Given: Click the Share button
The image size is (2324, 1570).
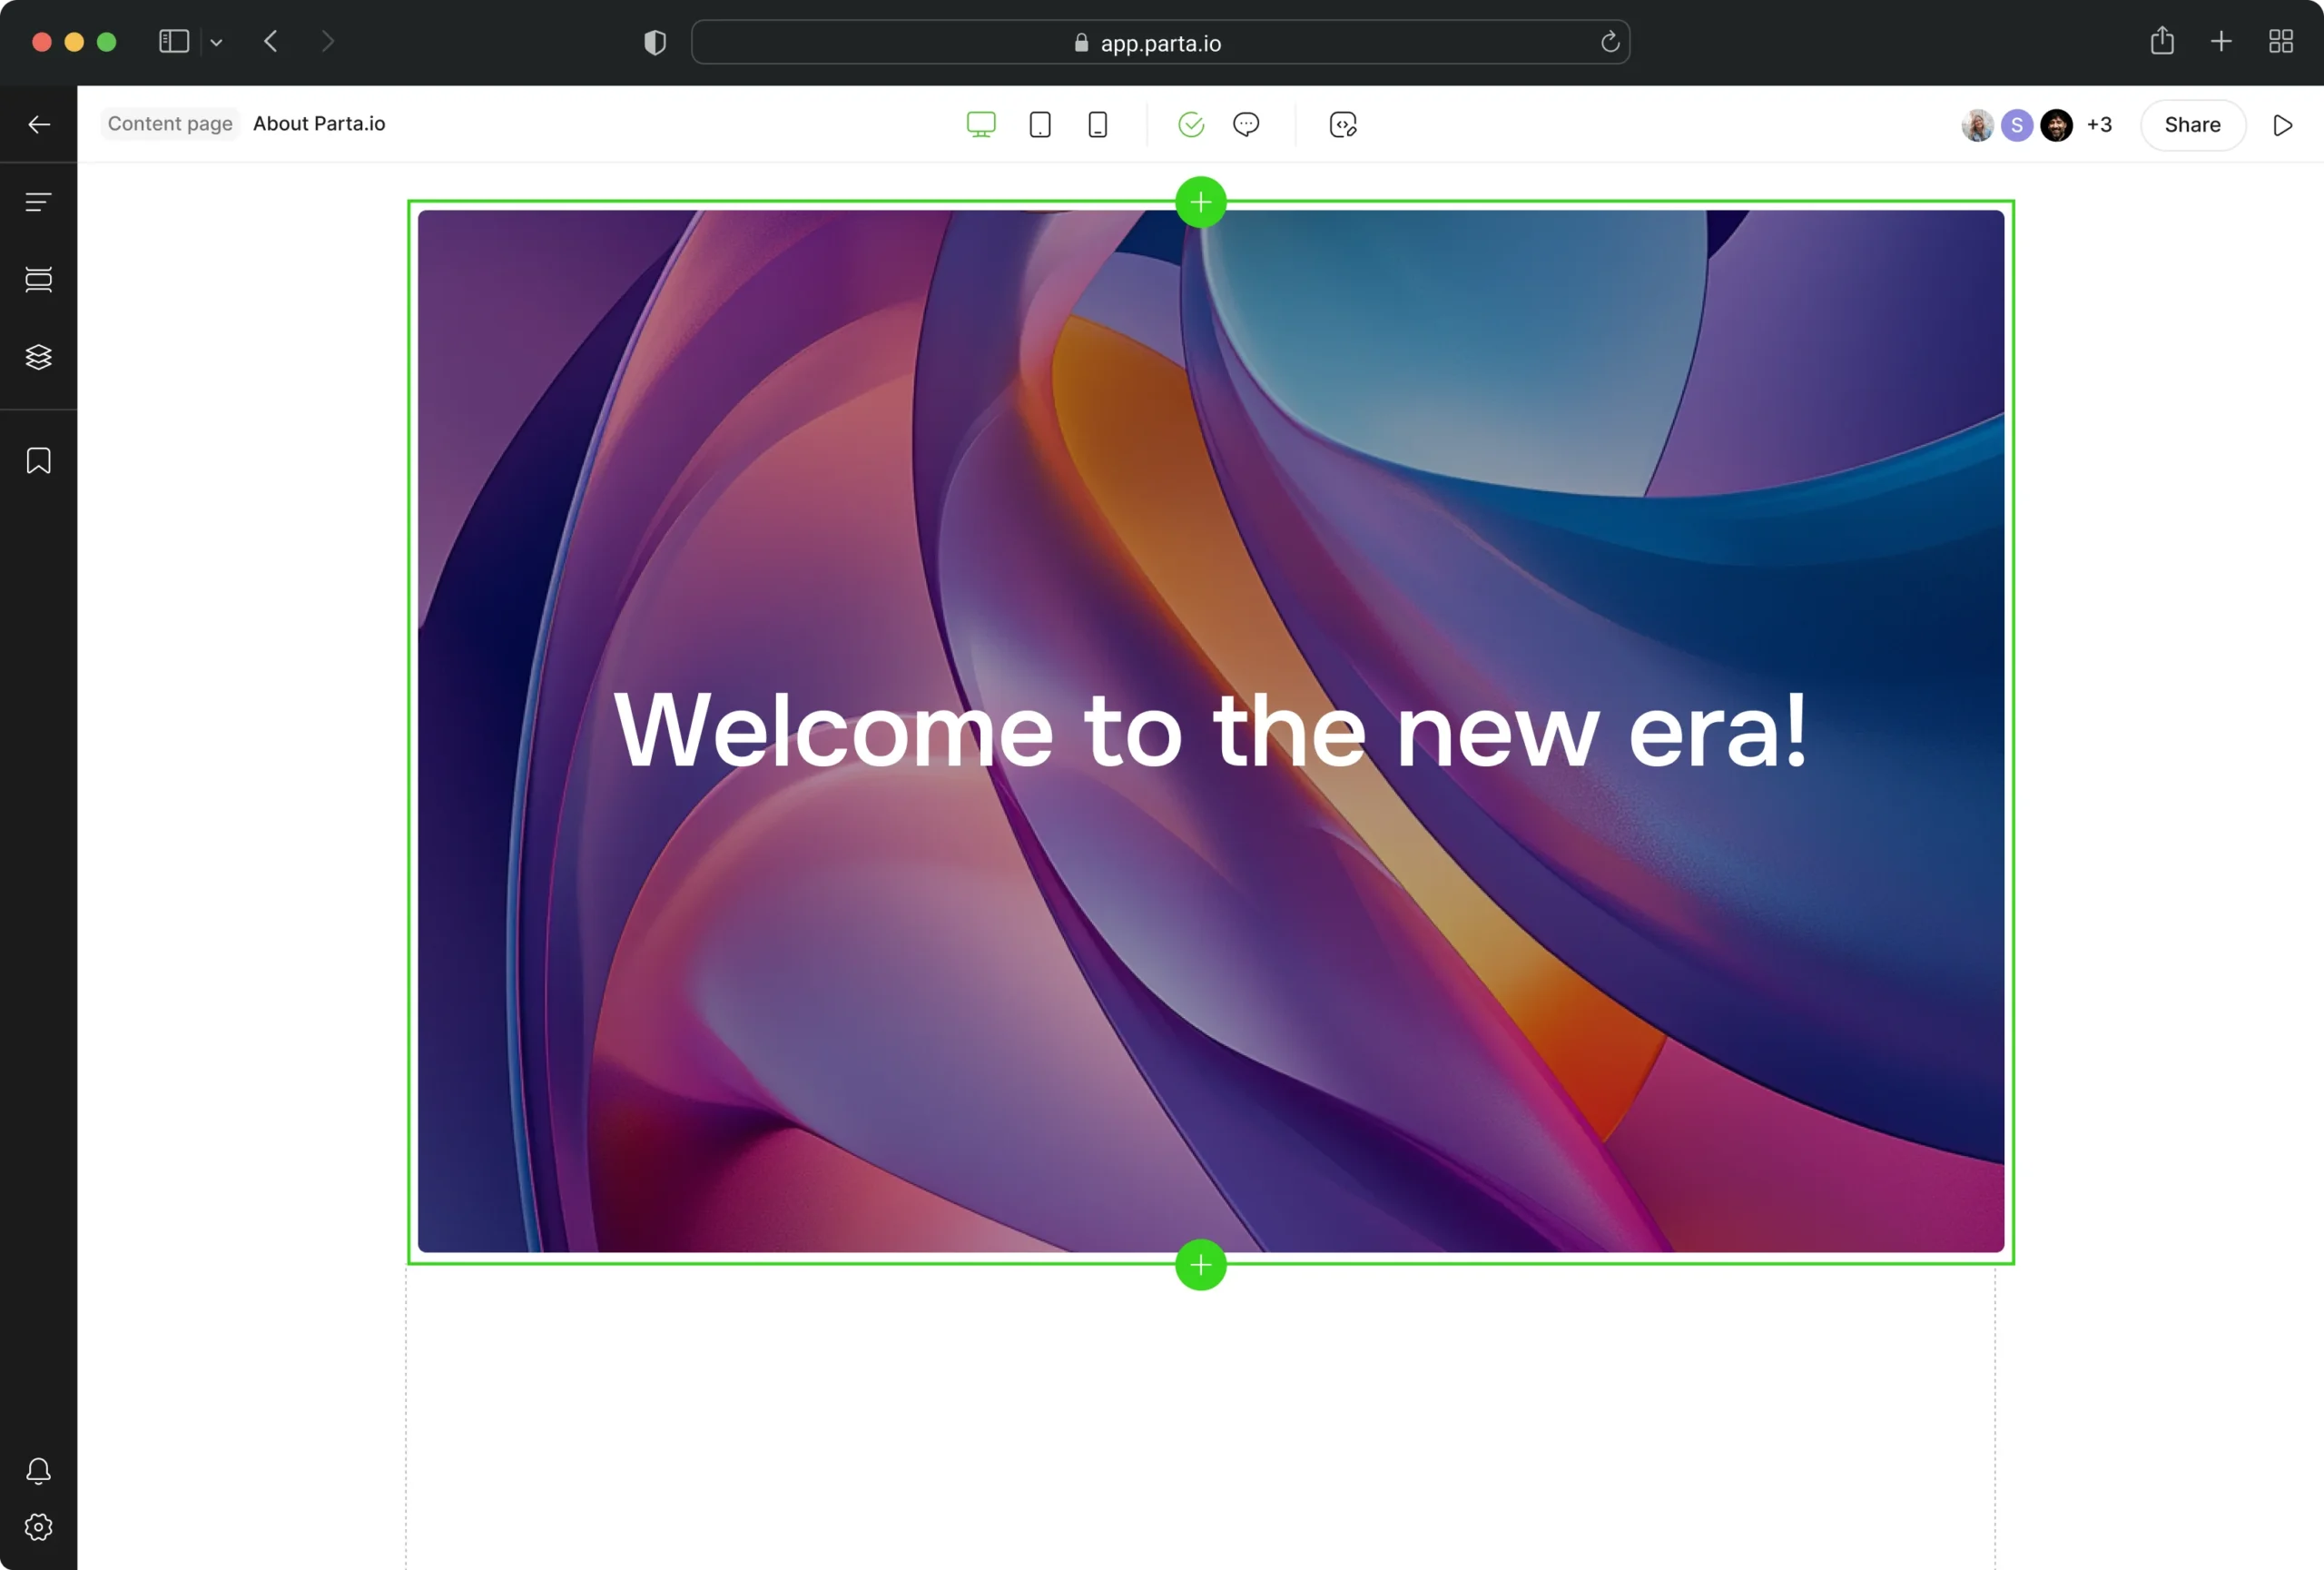Looking at the screenshot, I should (x=2192, y=124).
